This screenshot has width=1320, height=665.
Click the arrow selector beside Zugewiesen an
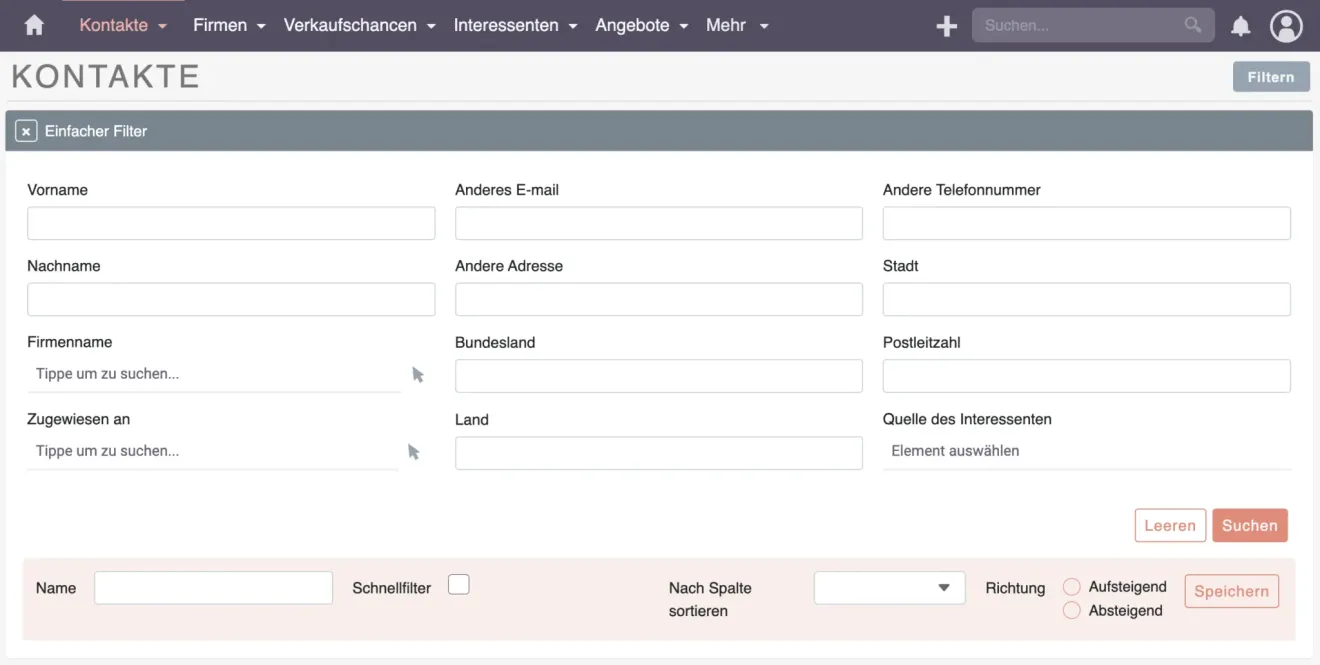(413, 452)
